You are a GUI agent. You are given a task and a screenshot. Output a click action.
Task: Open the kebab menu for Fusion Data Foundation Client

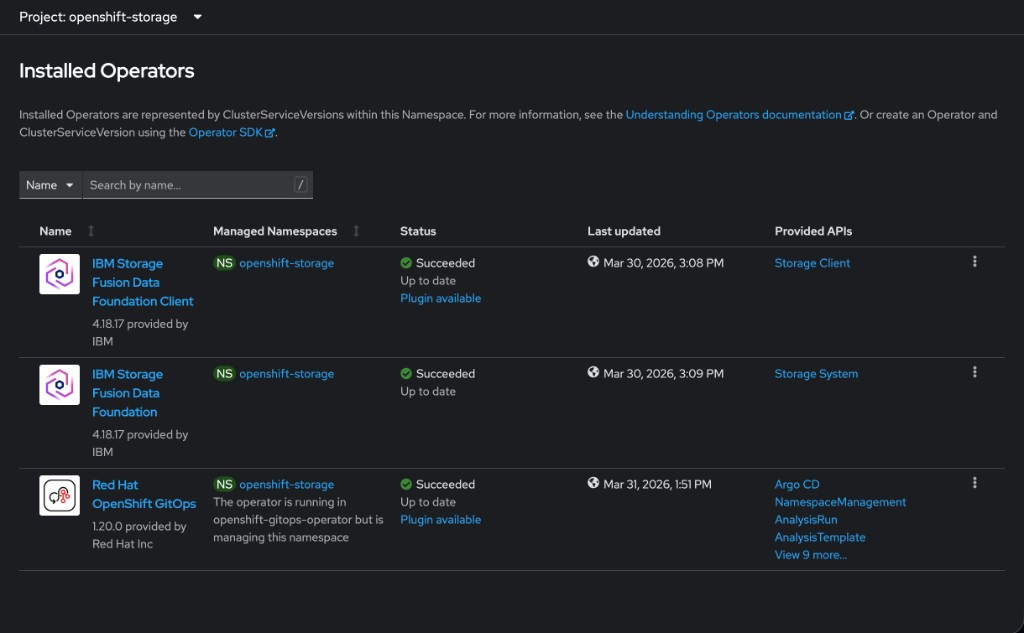point(975,261)
